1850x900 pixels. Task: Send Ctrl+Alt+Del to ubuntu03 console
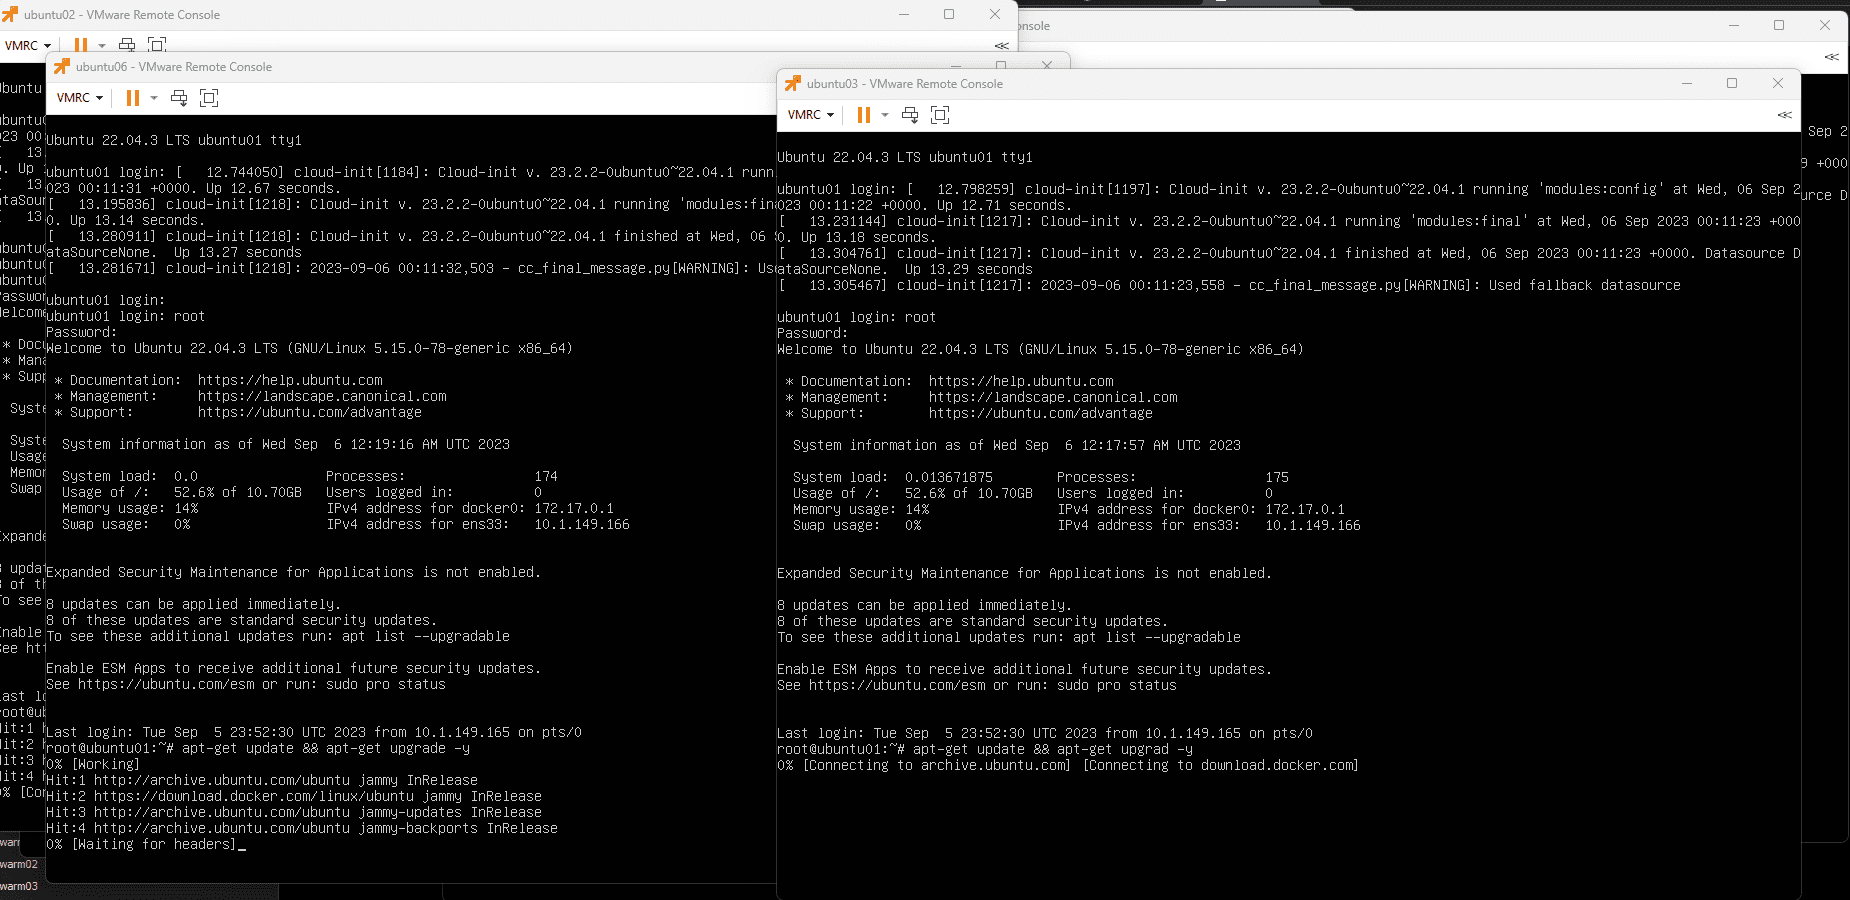pos(910,115)
